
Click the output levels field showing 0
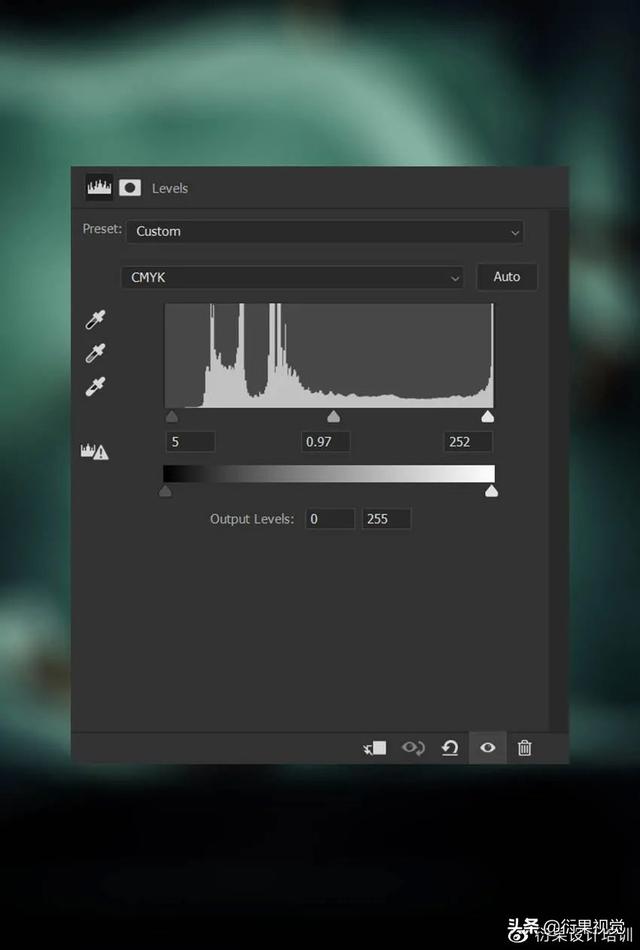(x=330, y=519)
